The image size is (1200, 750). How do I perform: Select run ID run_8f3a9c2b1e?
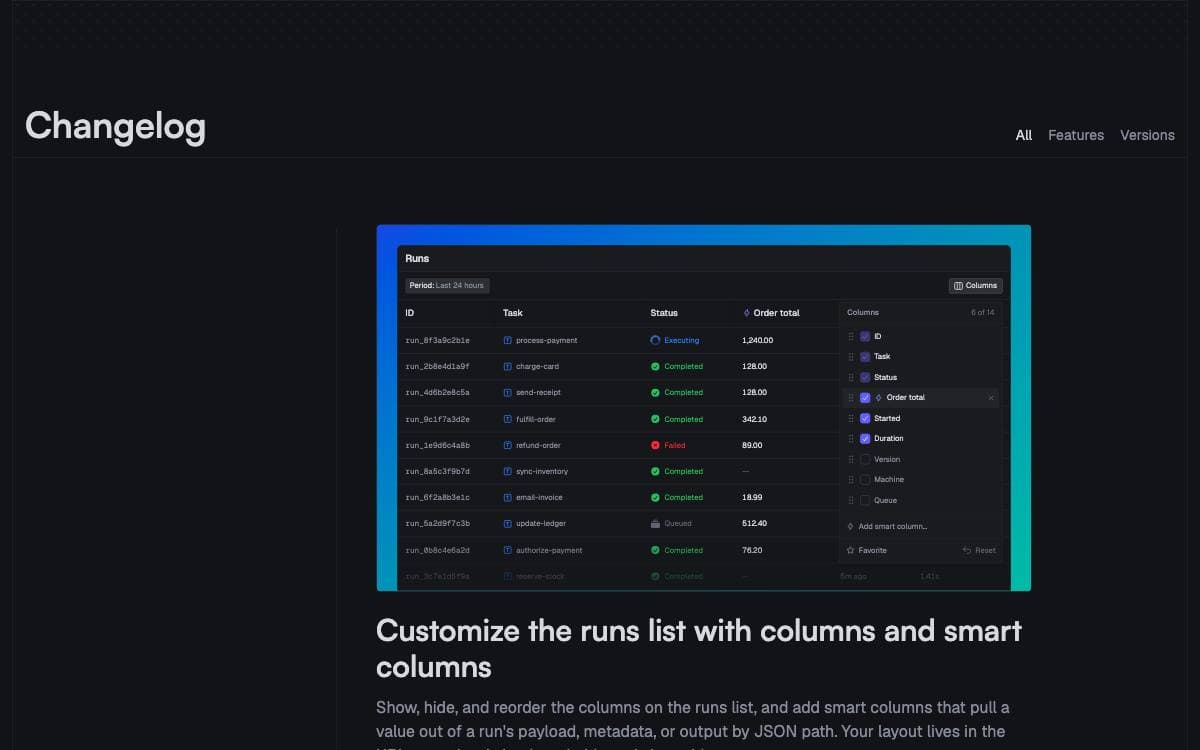[437, 340]
